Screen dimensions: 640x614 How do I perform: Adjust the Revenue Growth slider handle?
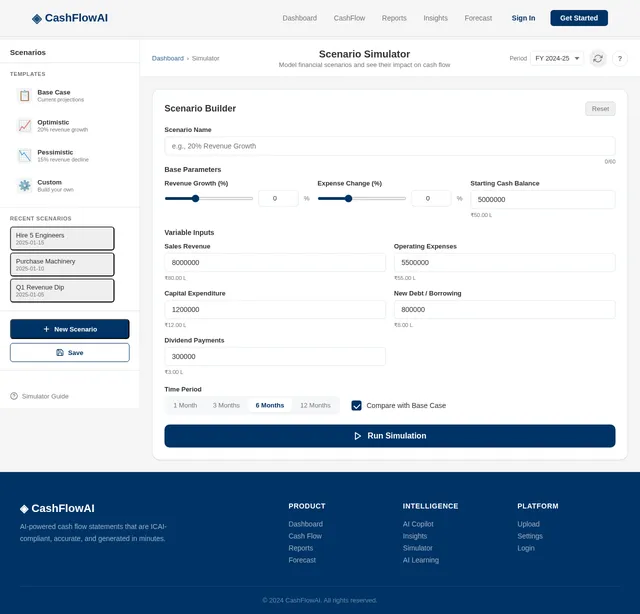click(x=196, y=198)
